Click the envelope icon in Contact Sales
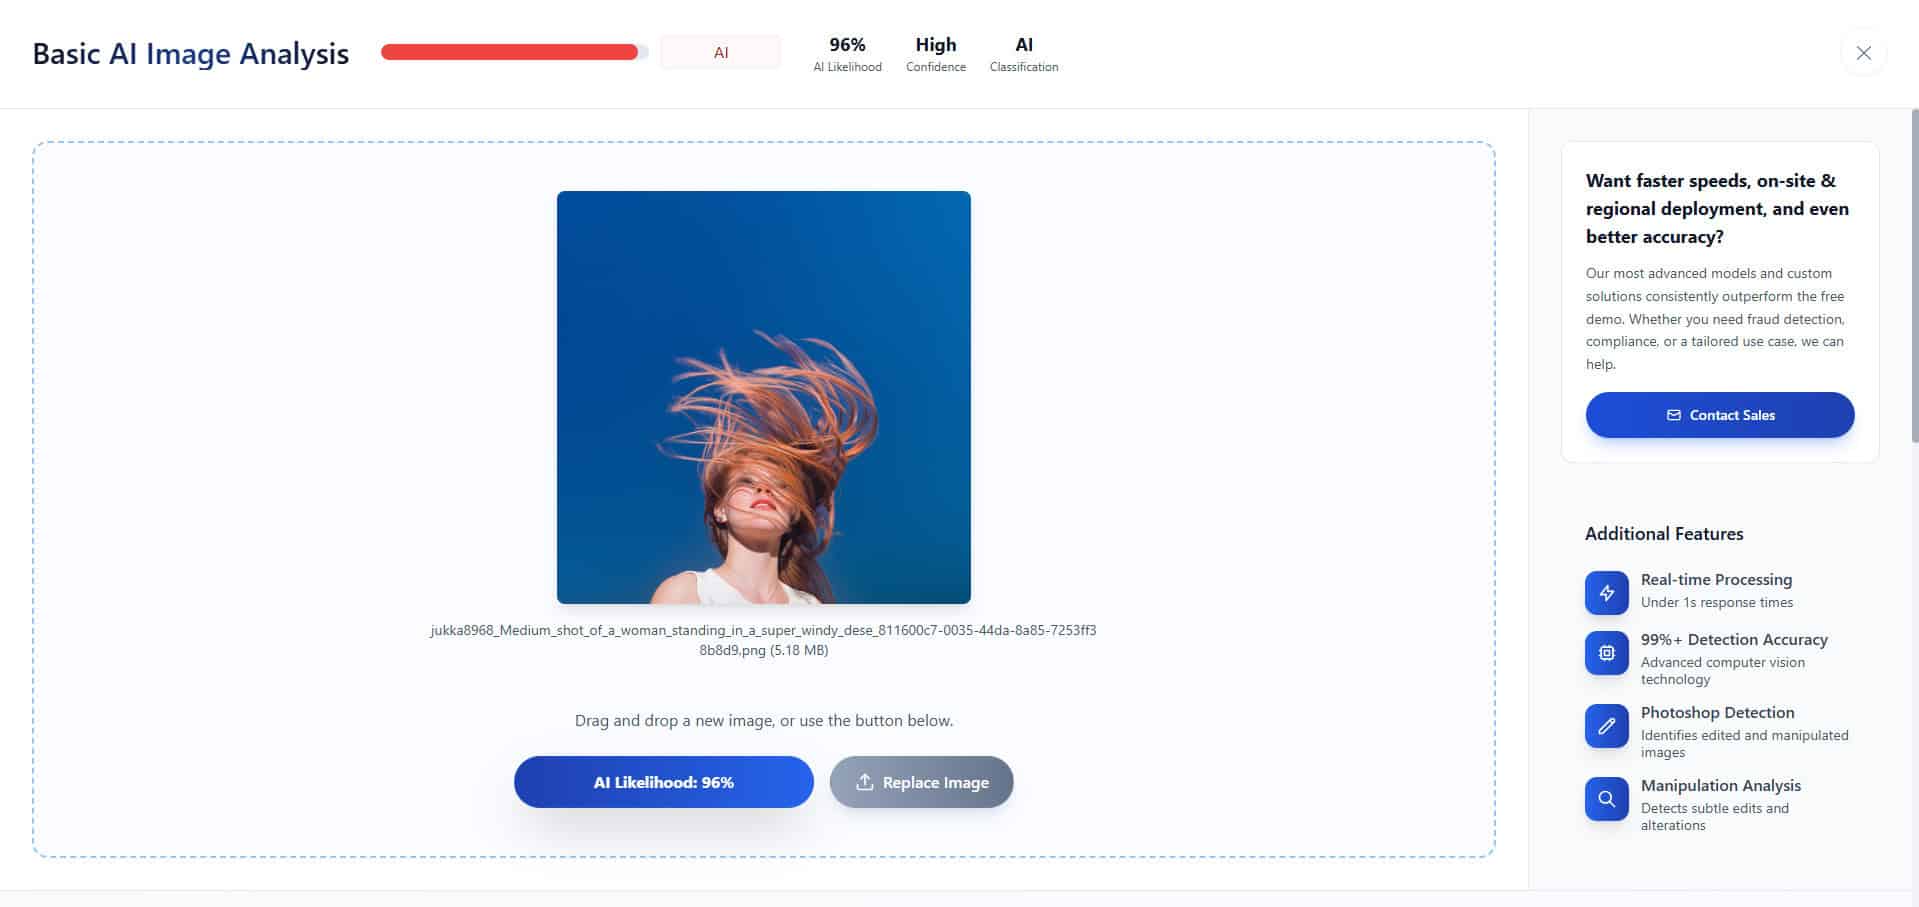This screenshot has width=1919, height=907. tap(1673, 415)
